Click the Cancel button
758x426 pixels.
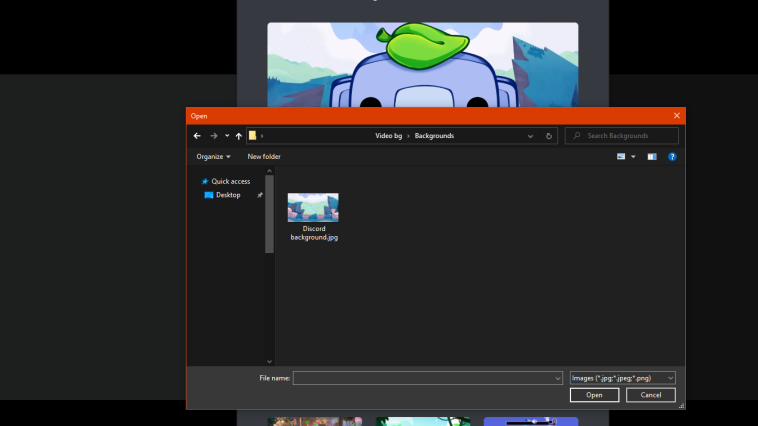[651, 395]
